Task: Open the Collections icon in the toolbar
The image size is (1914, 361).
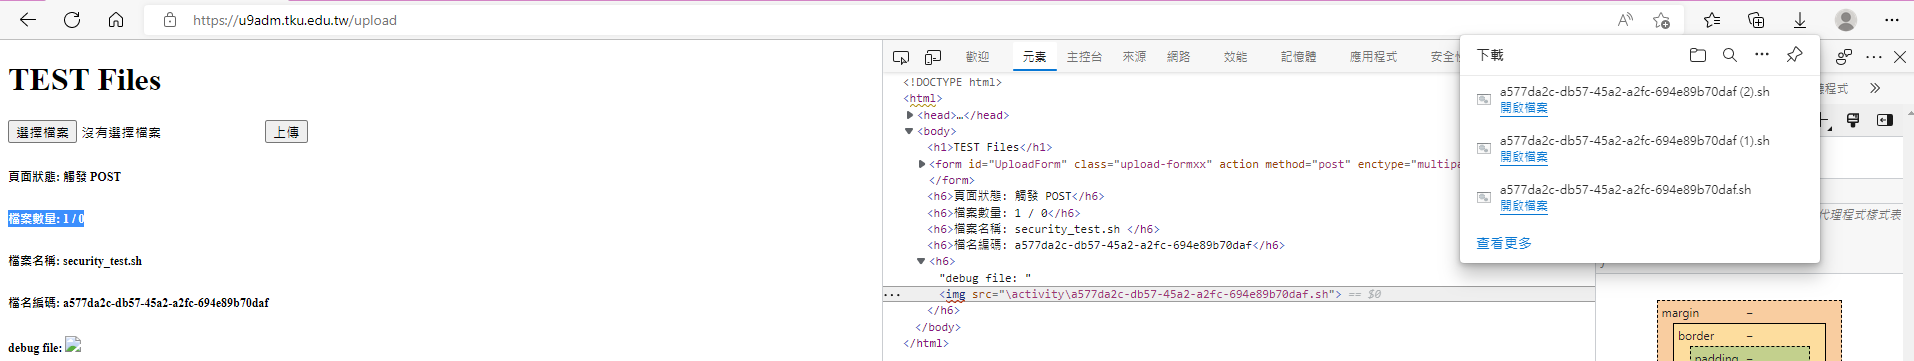Action: tap(1756, 20)
